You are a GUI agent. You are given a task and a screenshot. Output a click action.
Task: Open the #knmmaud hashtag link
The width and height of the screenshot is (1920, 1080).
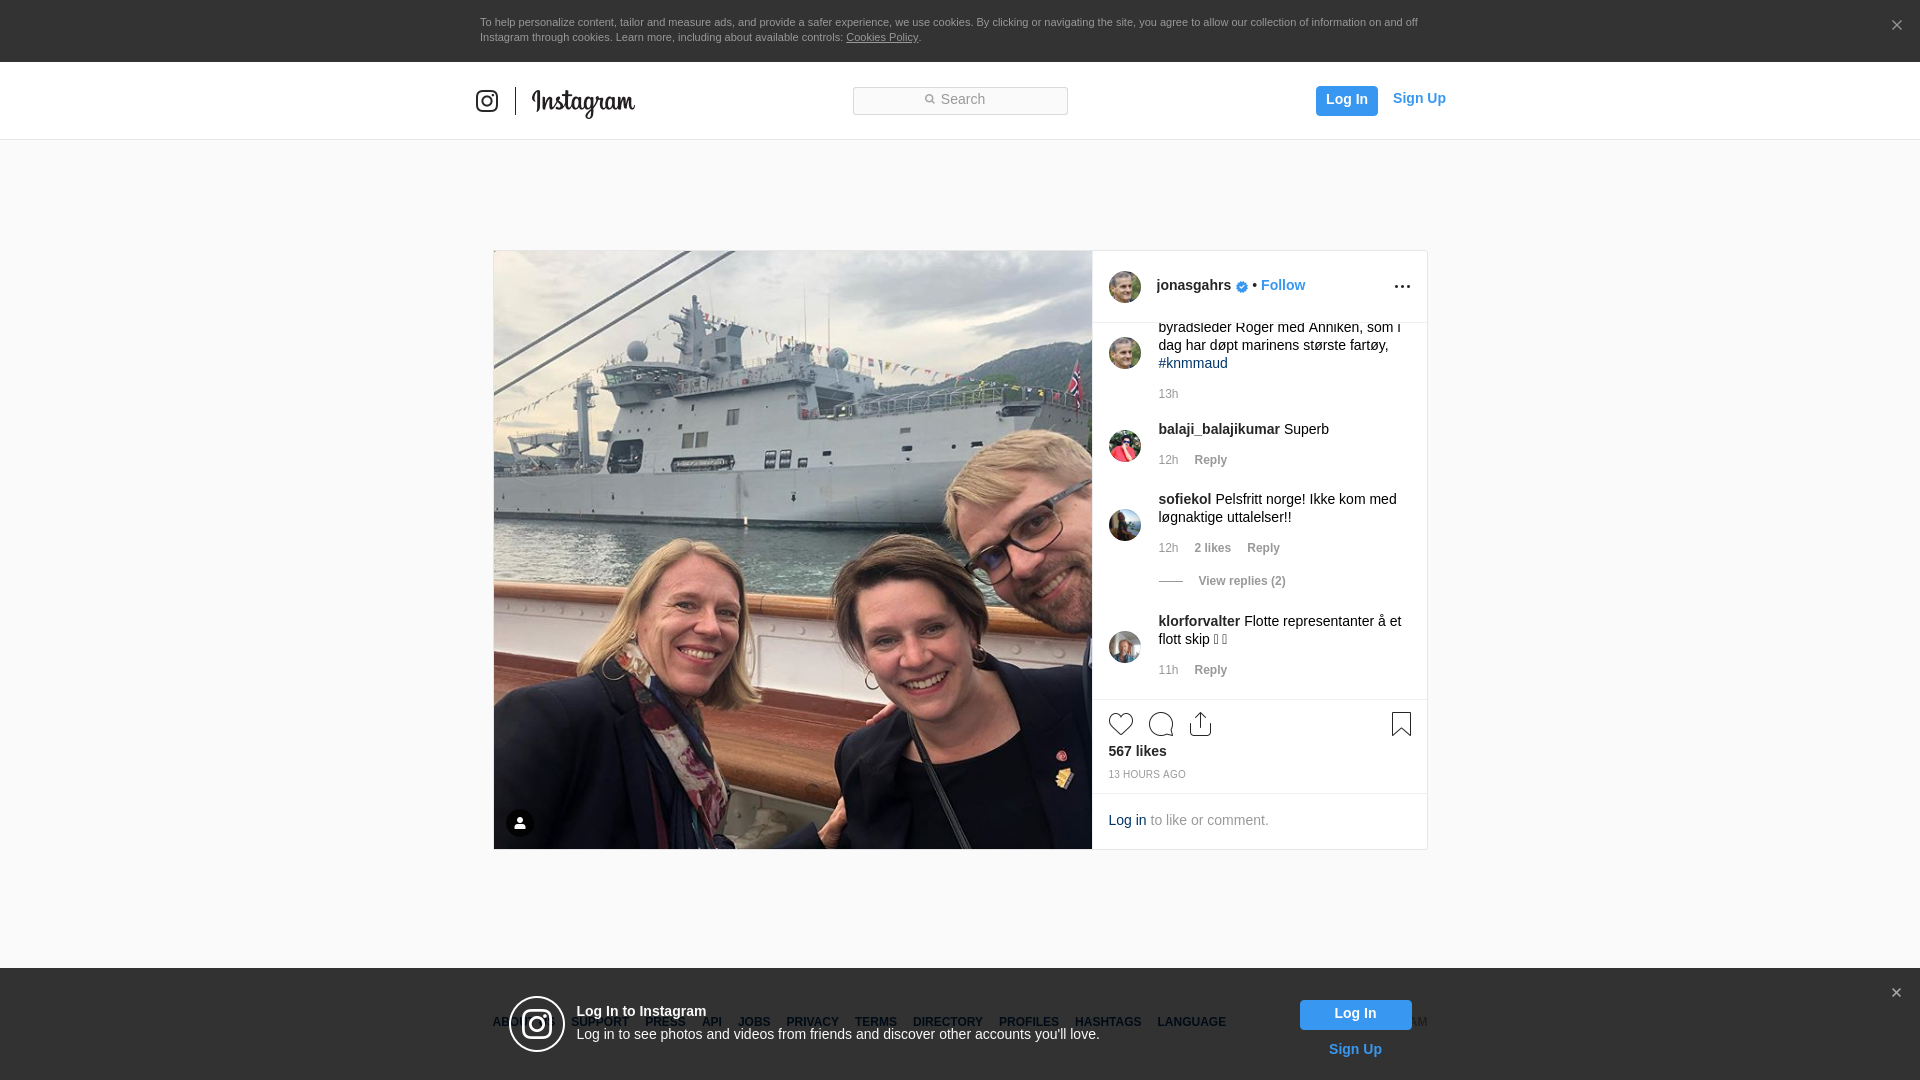1192,363
